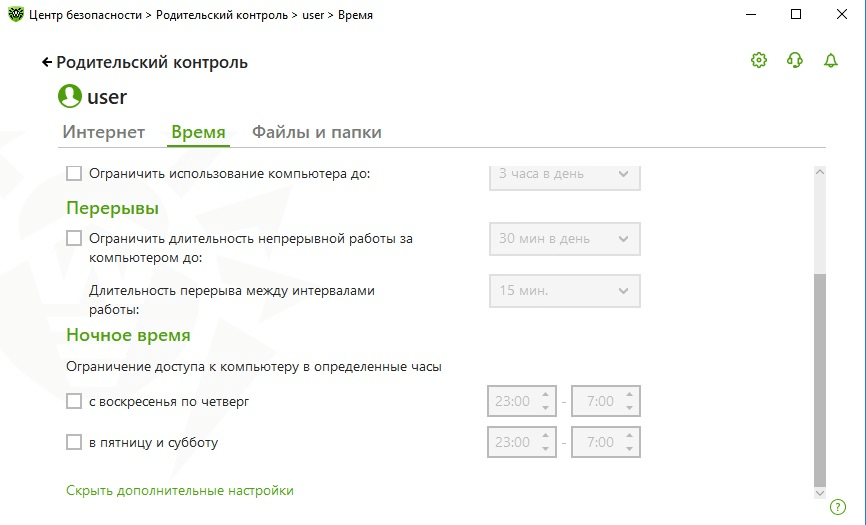866x525 pixels.
Task: Open the '3 часа в день' dropdown
Action: point(564,174)
